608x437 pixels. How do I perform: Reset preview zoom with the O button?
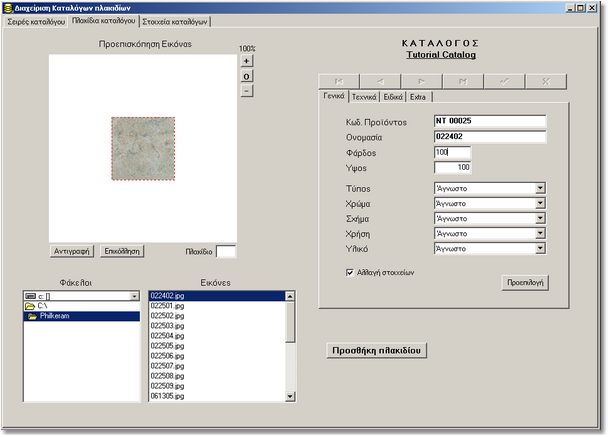247,76
